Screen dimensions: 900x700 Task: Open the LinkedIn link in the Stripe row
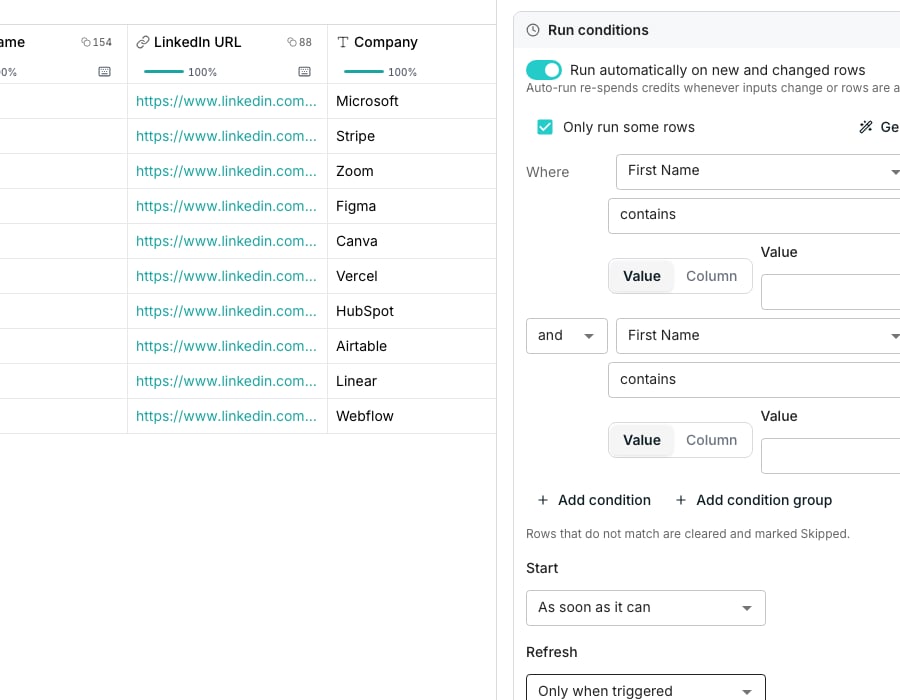coord(226,136)
